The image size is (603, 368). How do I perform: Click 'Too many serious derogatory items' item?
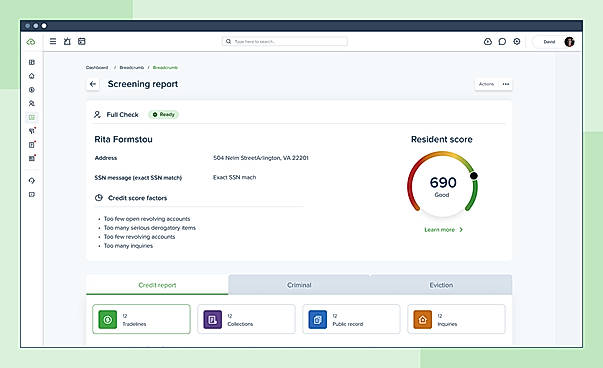[x=150, y=228]
